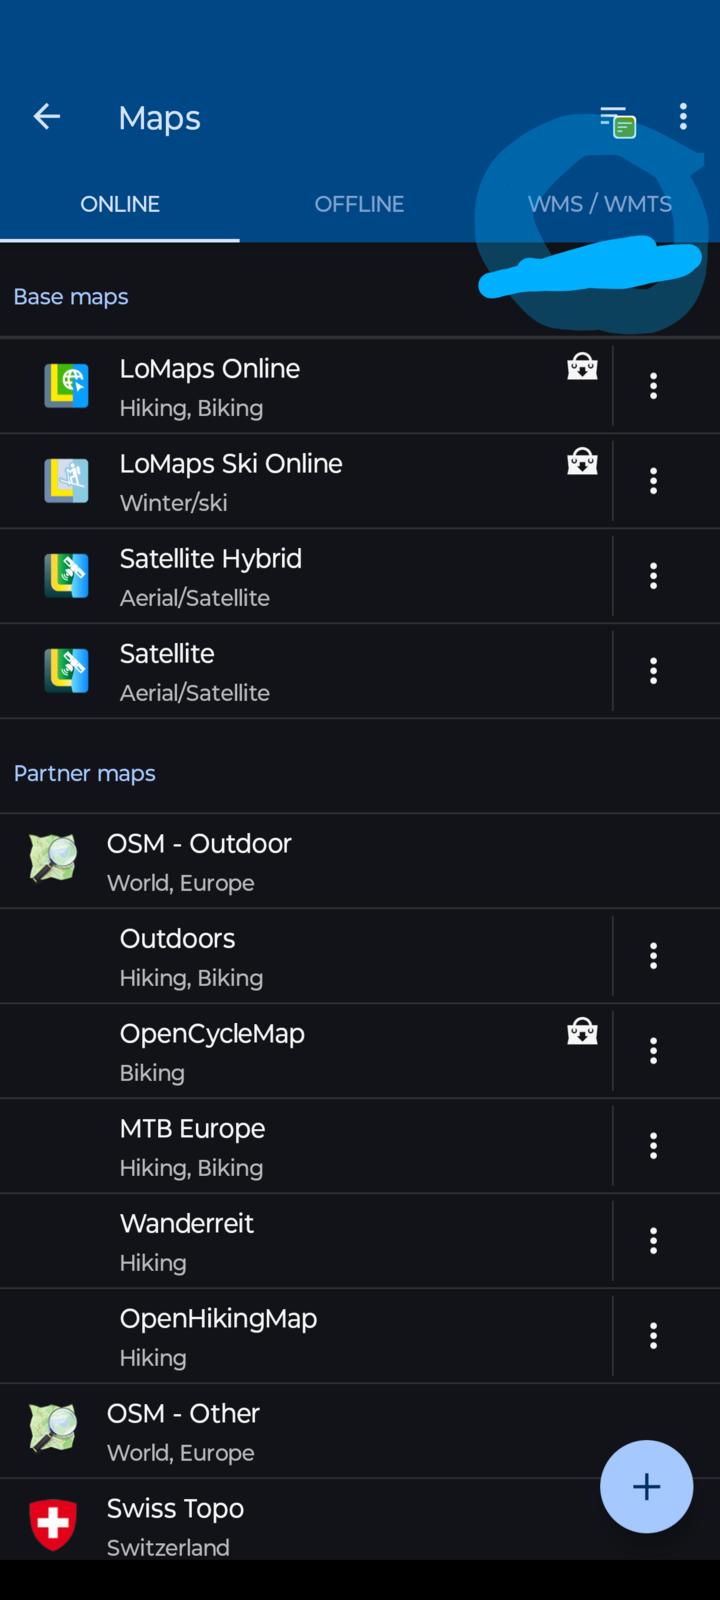Open the header overflow menu
This screenshot has width=720, height=1600.
(683, 117)
